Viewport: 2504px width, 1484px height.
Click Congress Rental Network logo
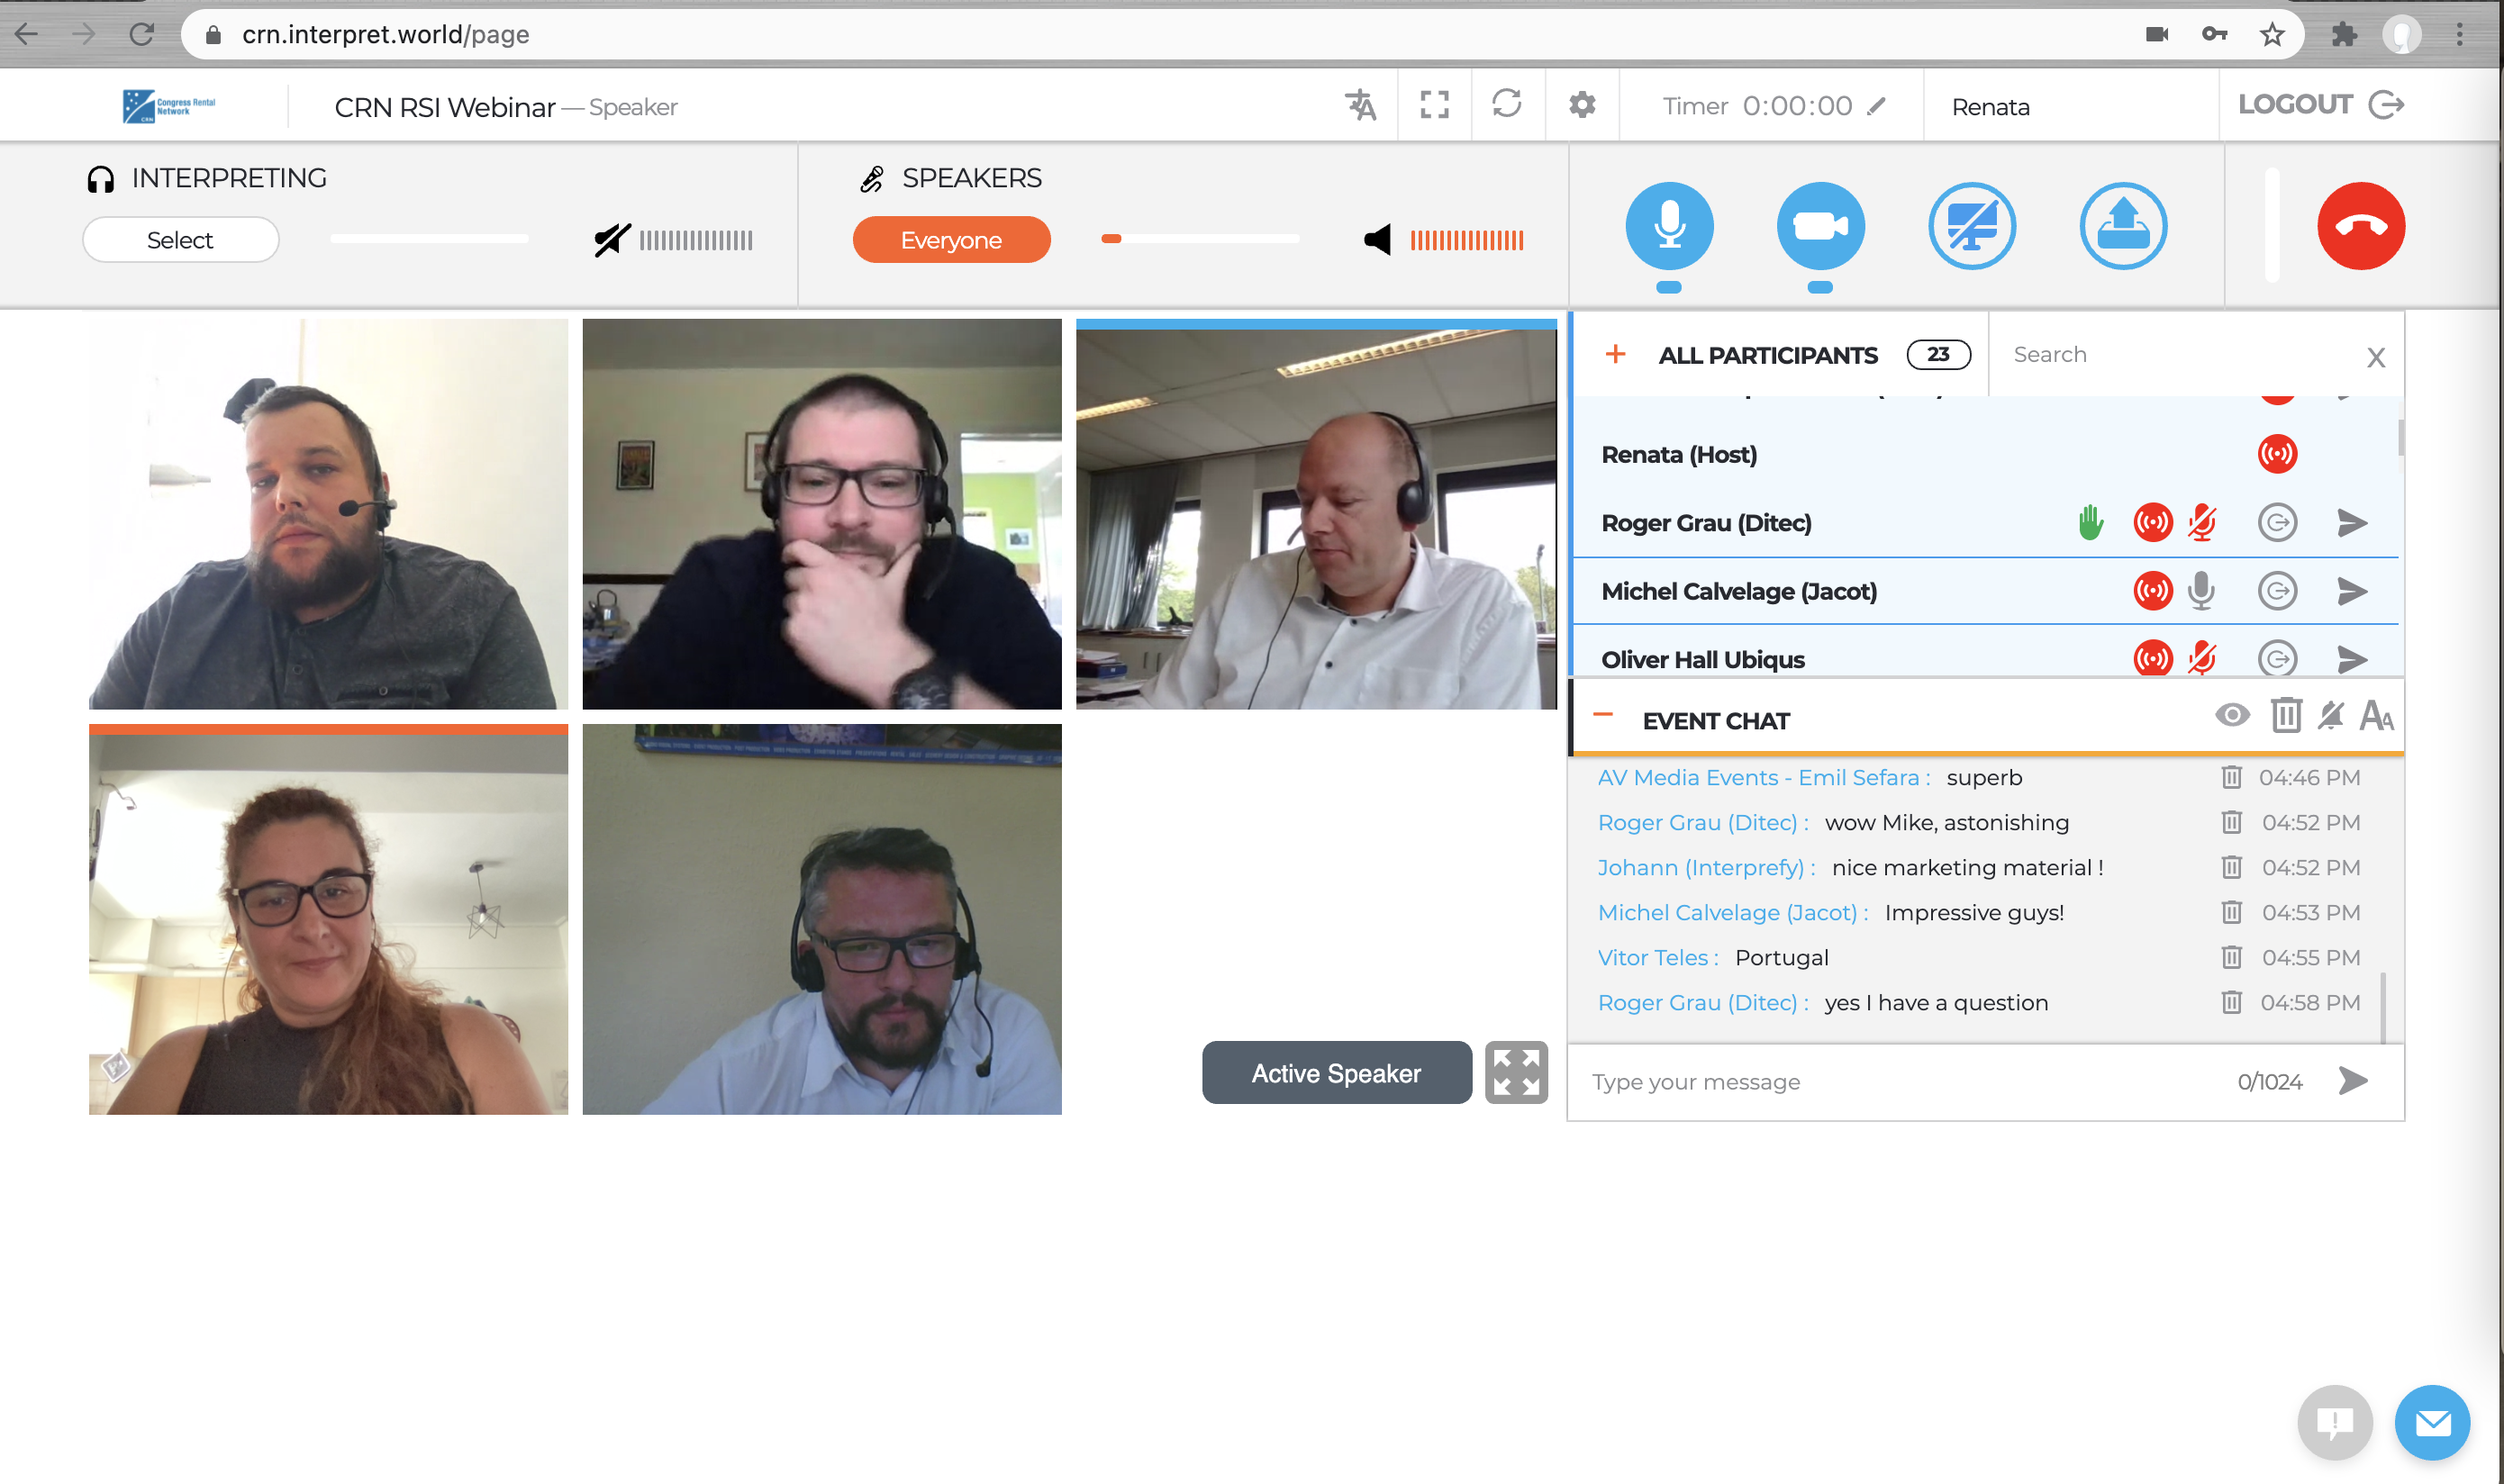169,106
